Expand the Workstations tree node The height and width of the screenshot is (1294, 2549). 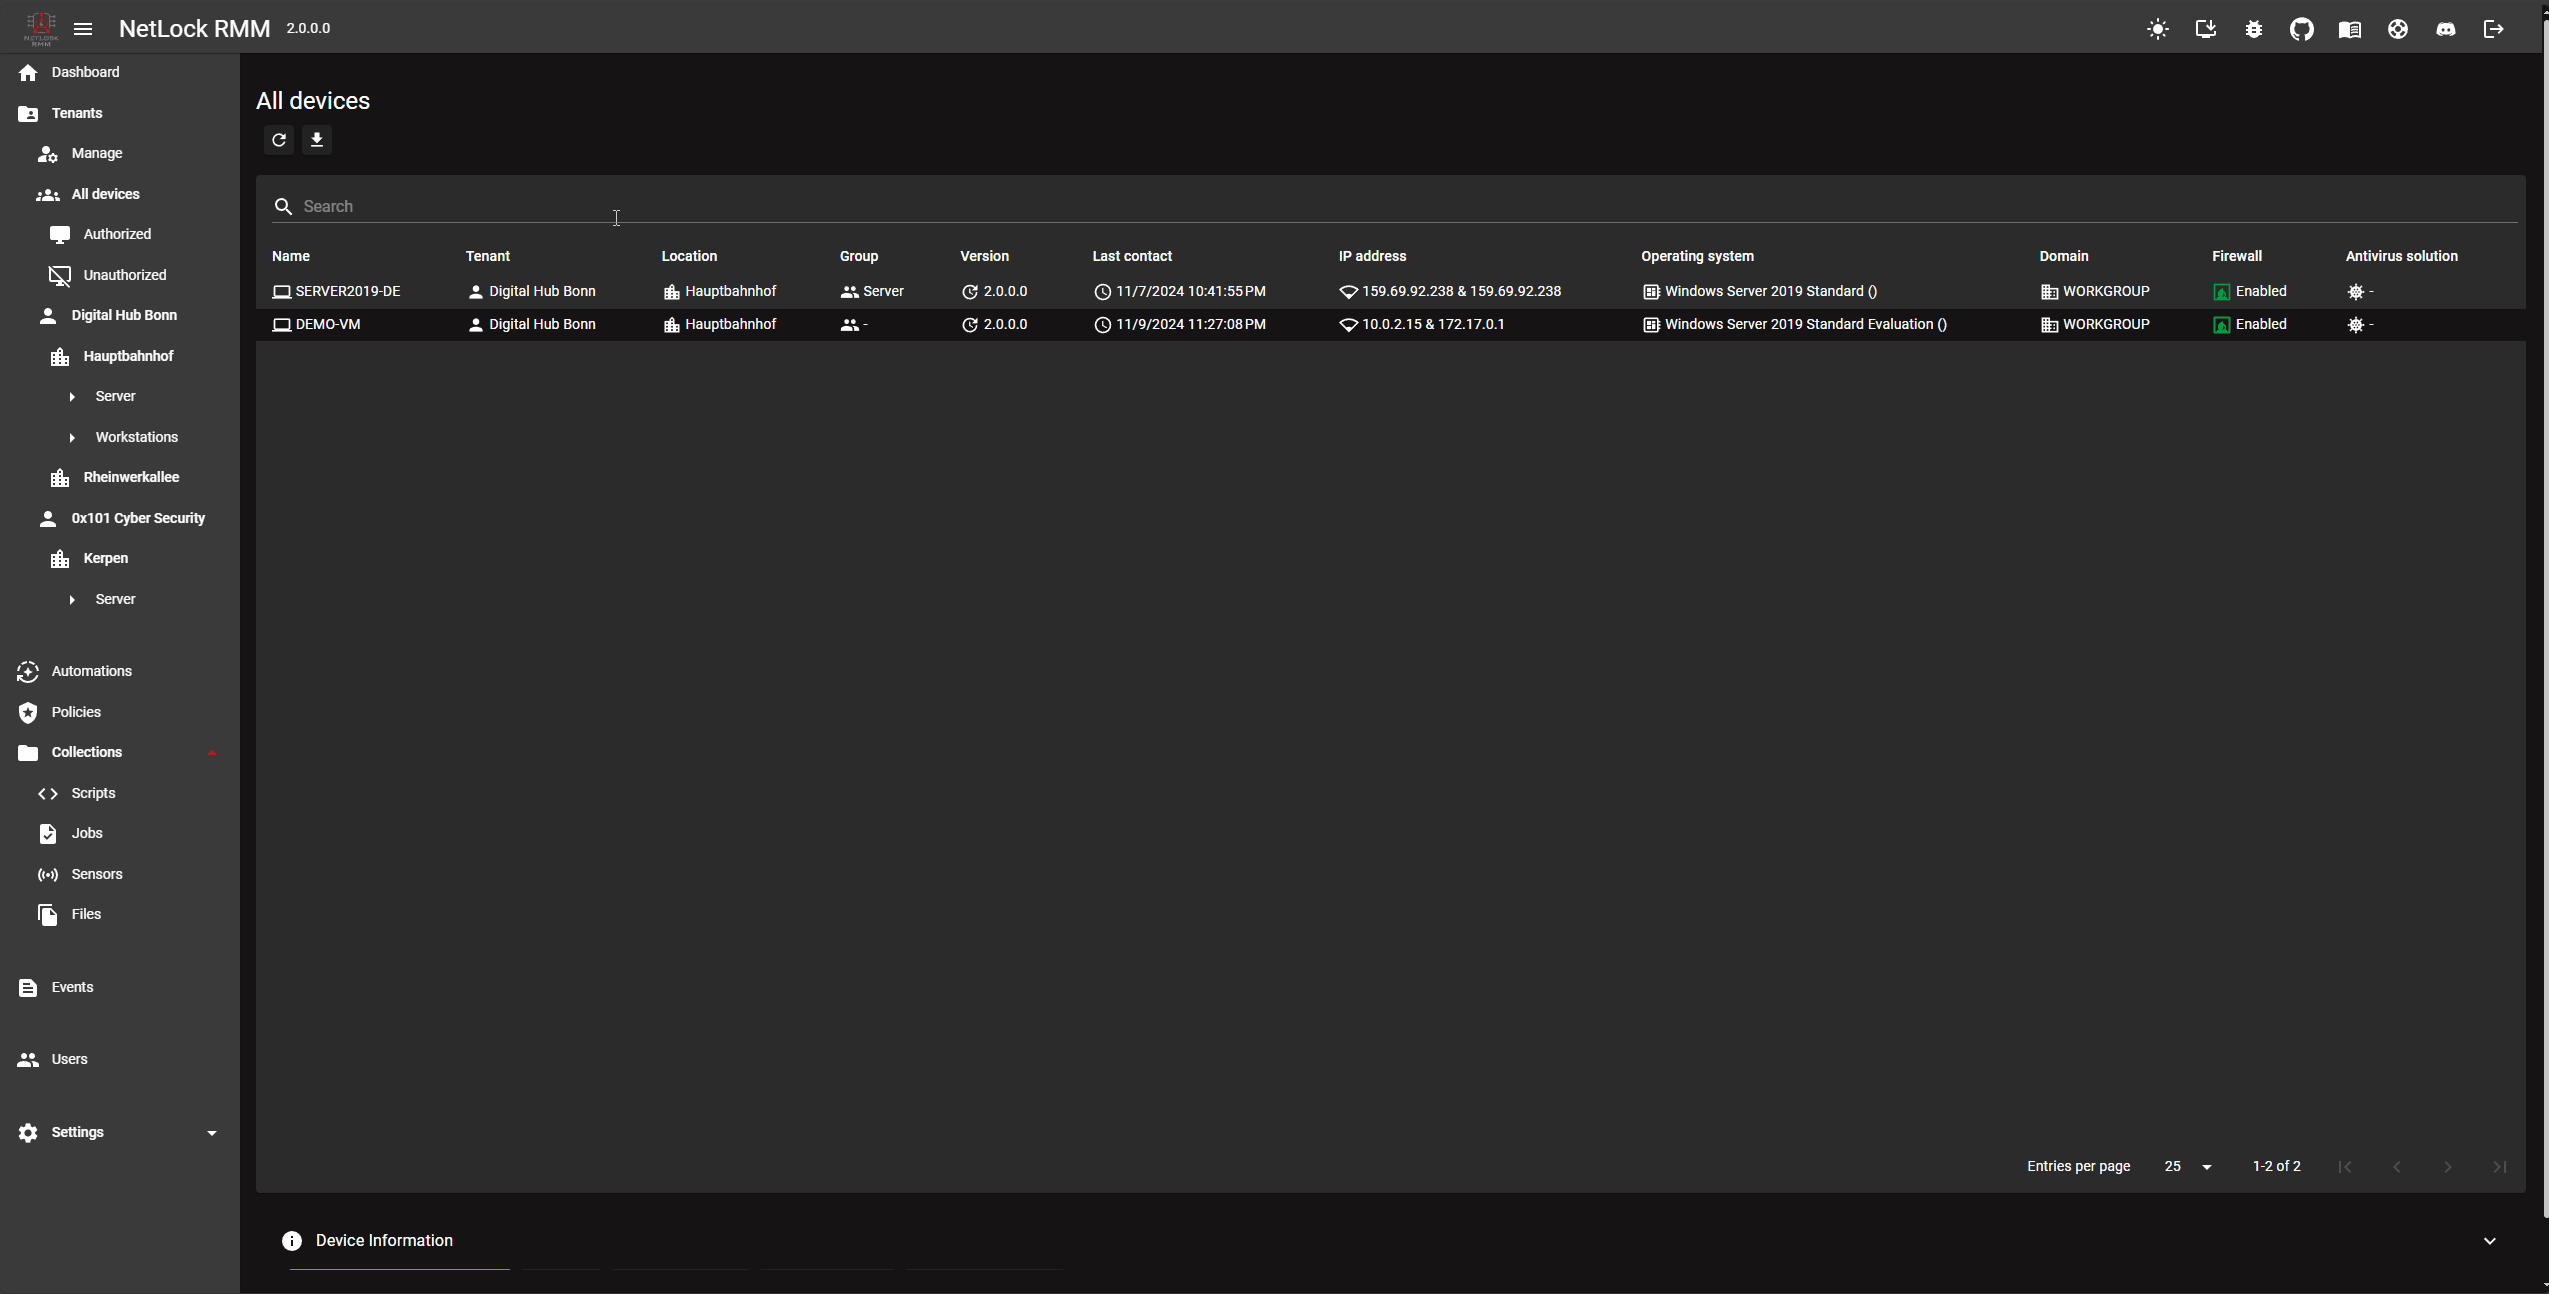point(72,438)
